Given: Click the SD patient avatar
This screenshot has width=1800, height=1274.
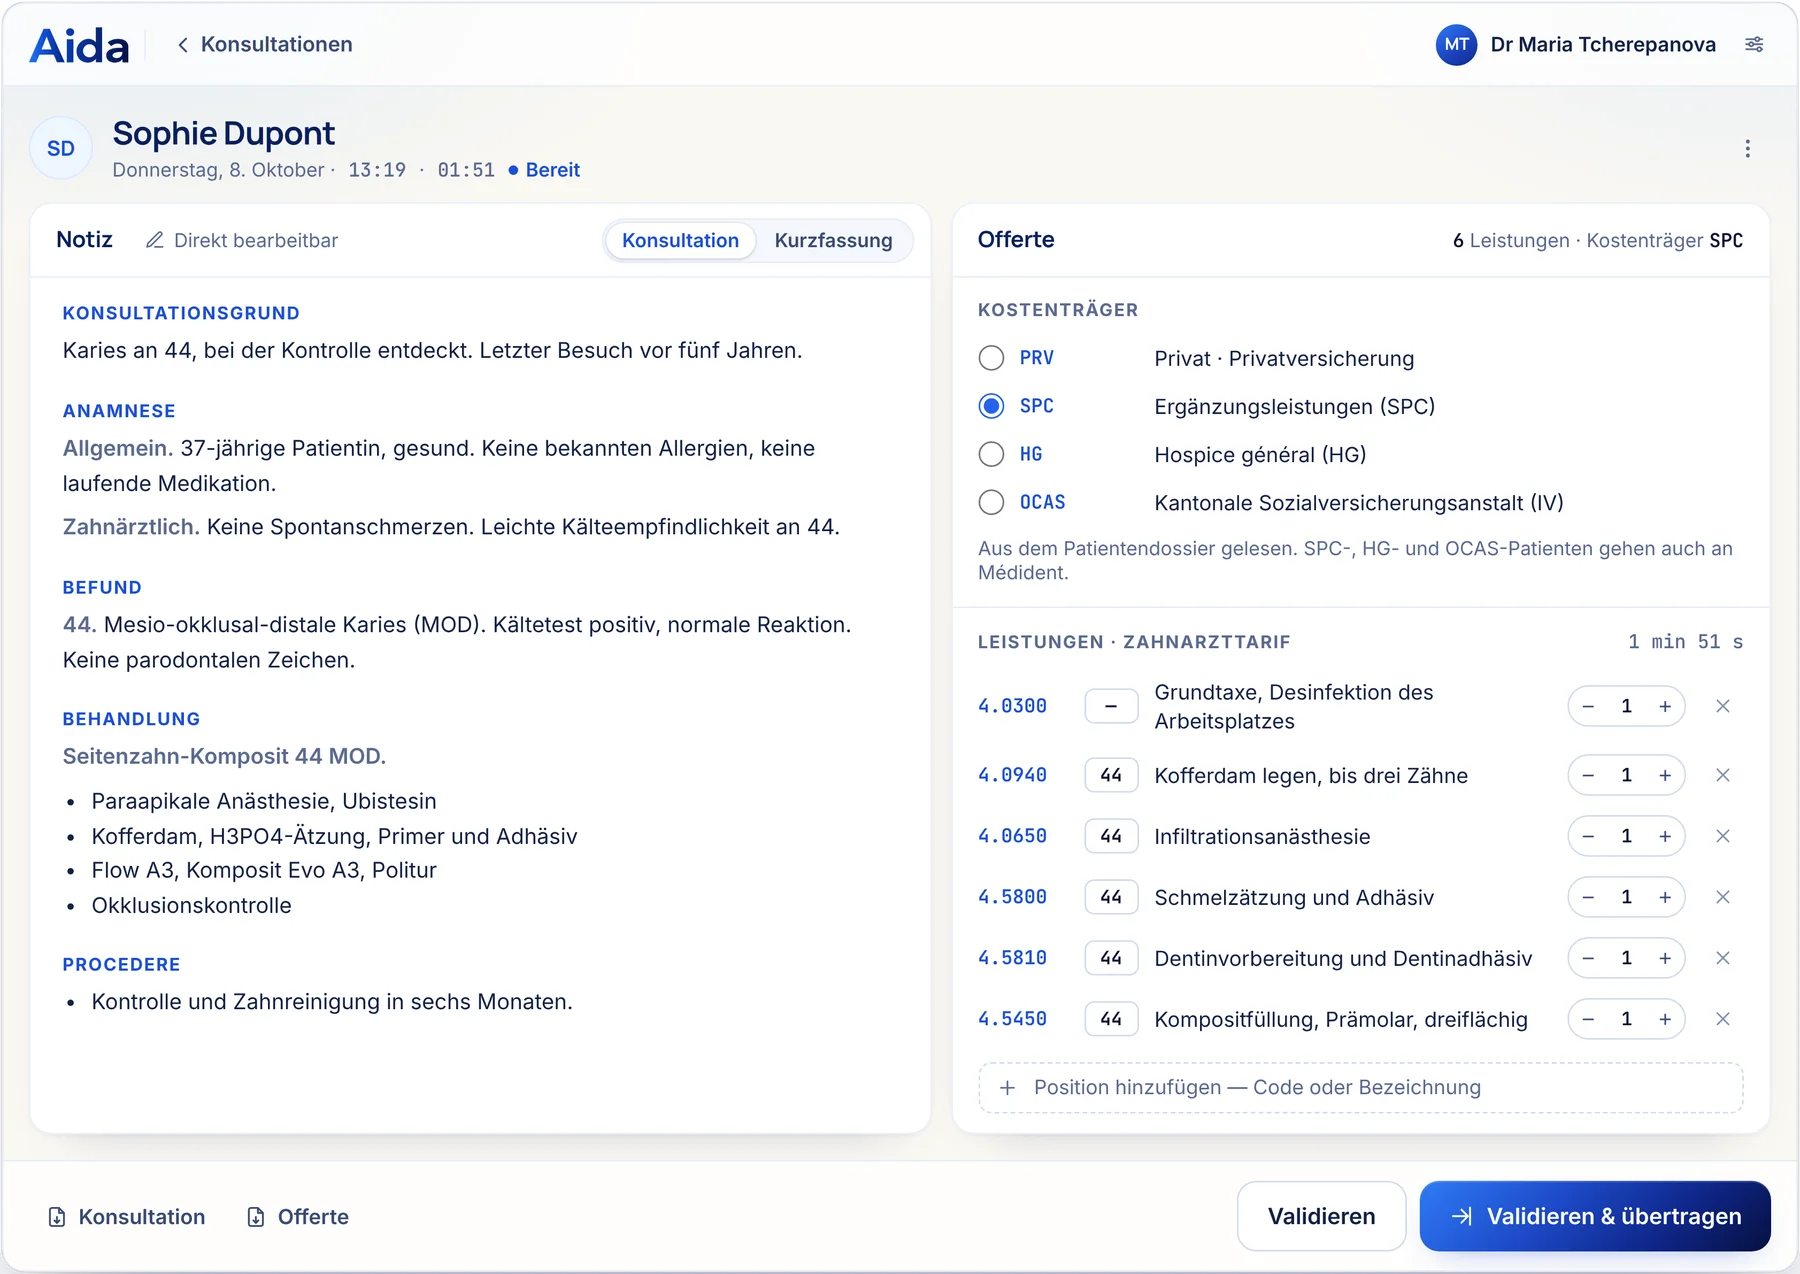Looking at the screenshot, I should pyautogui.click(x=61, y=148).
